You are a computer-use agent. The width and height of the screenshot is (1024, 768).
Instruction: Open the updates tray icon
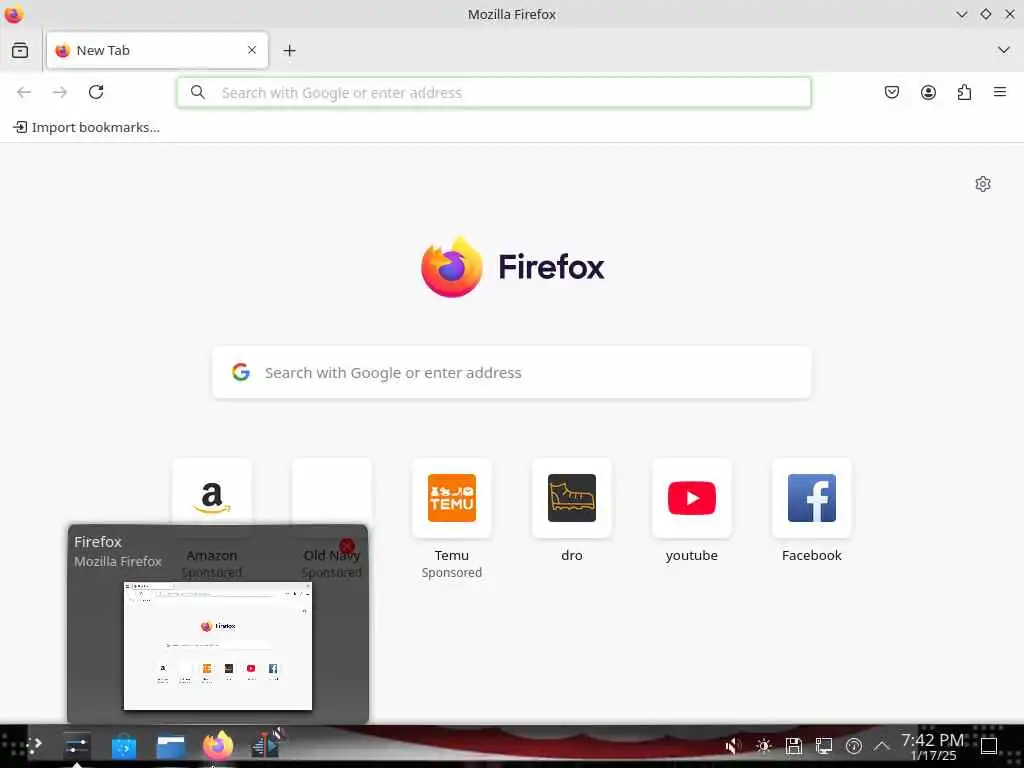point(854,745)
